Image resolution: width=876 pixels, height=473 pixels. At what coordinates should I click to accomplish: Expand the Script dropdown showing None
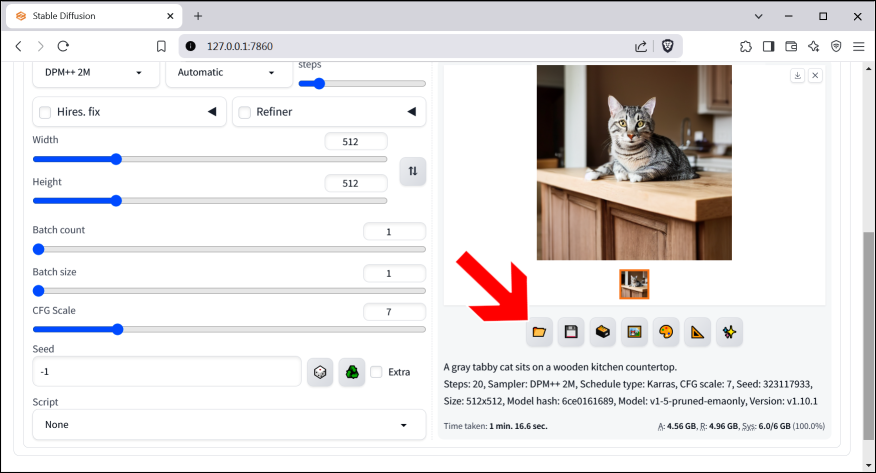(x=229, y=425)
